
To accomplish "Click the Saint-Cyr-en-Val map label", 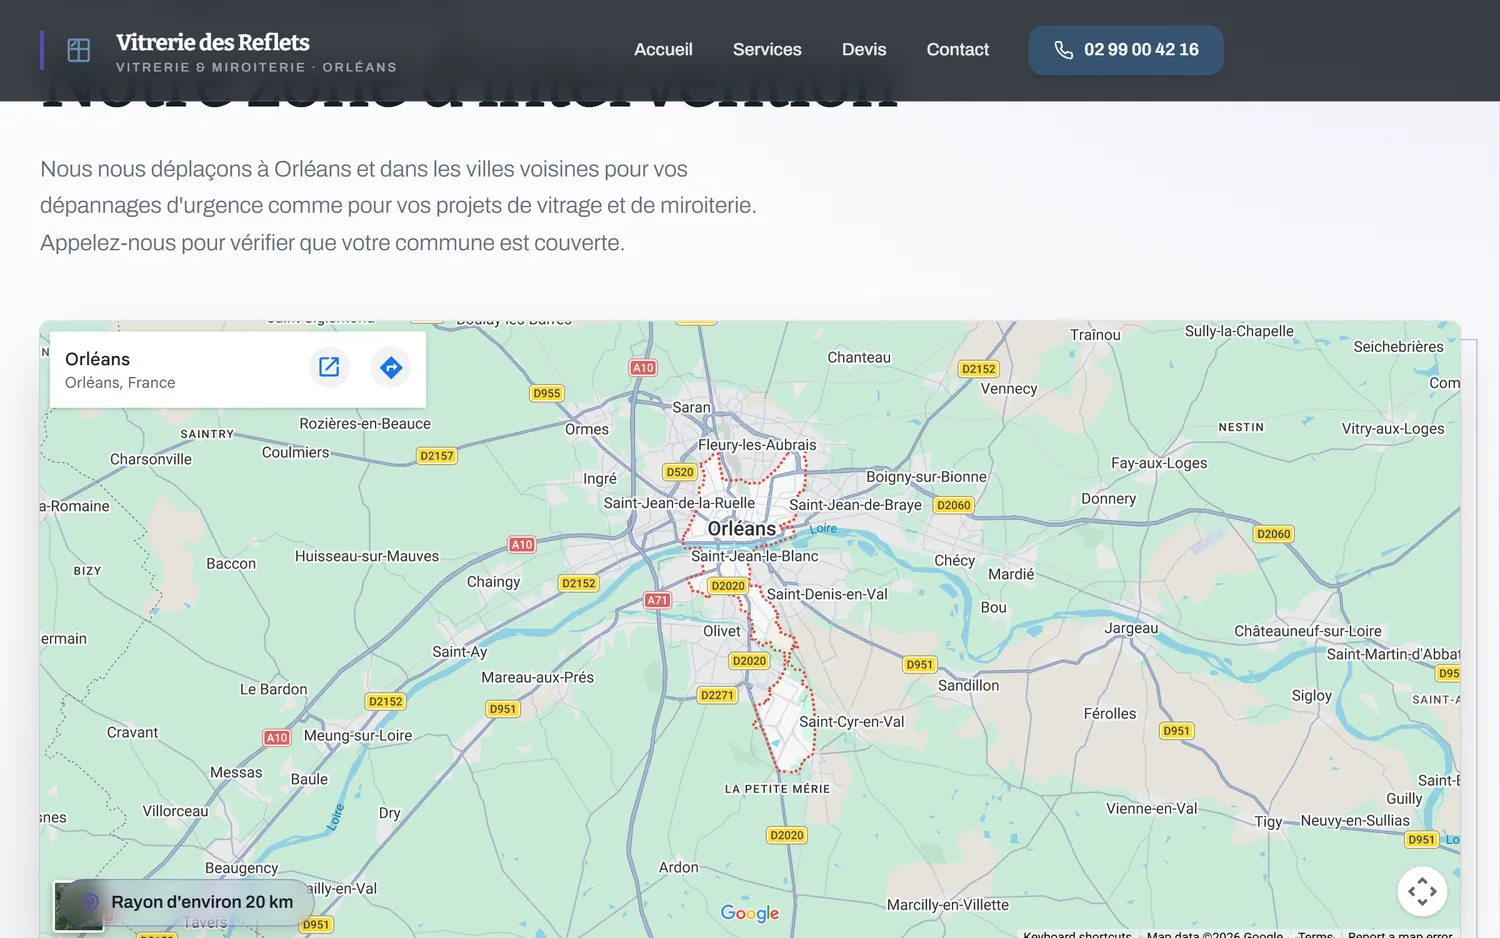I will tap(851, 722).
